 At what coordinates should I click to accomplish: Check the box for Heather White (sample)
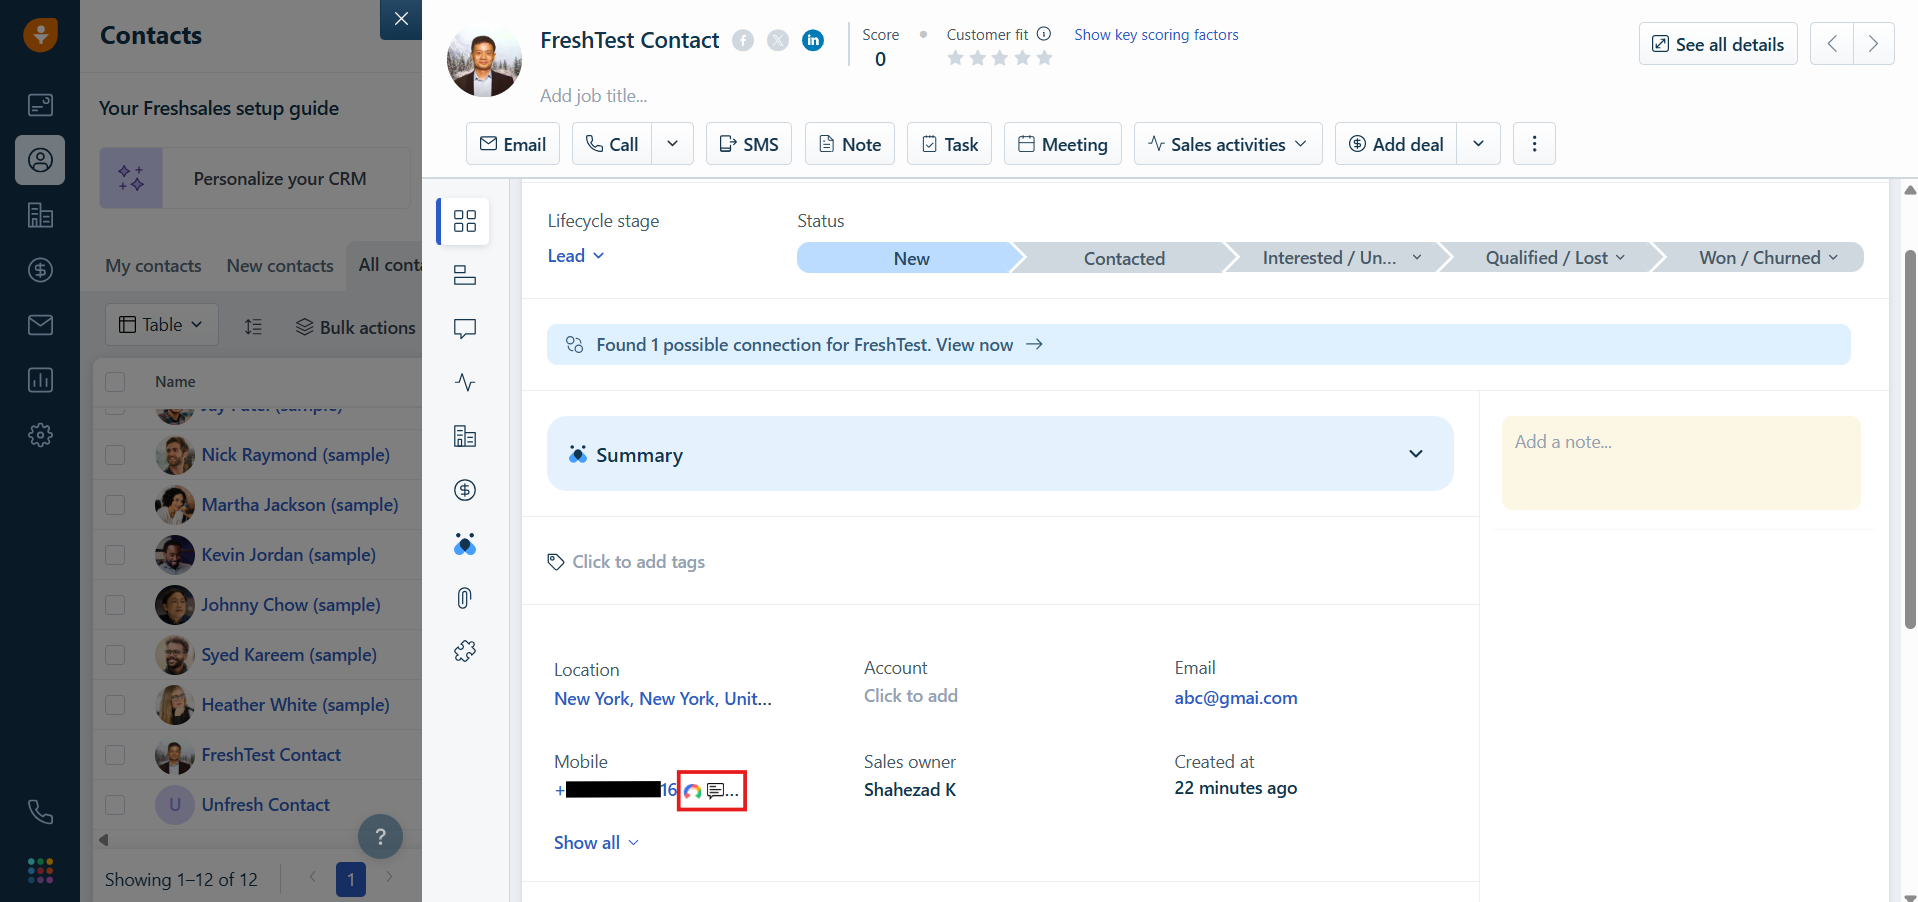pyautogui.click(x=115, y=705)
